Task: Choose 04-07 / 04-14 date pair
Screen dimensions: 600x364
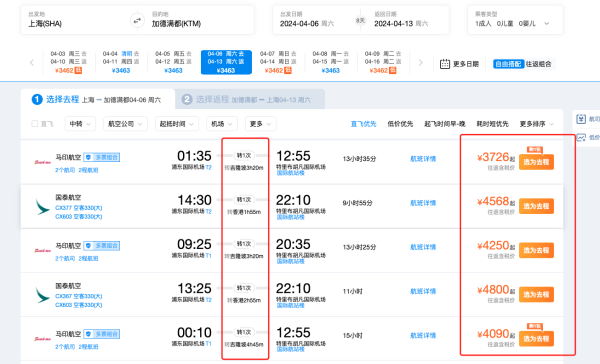Action: coord(278,62)
